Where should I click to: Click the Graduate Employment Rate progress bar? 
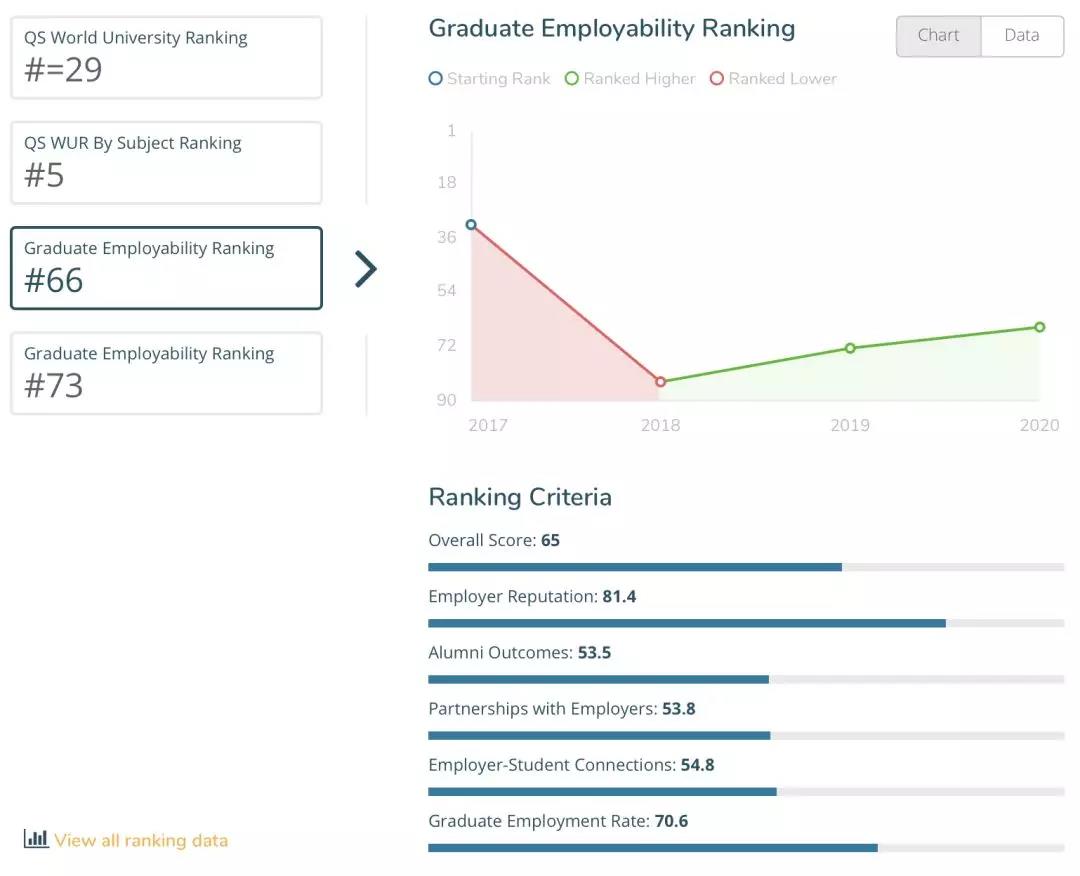click(x=745, y=848)
